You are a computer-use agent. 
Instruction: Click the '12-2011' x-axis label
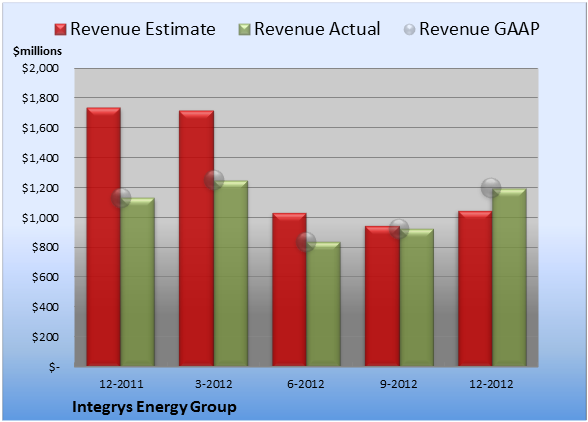click(x=121, y=384)
